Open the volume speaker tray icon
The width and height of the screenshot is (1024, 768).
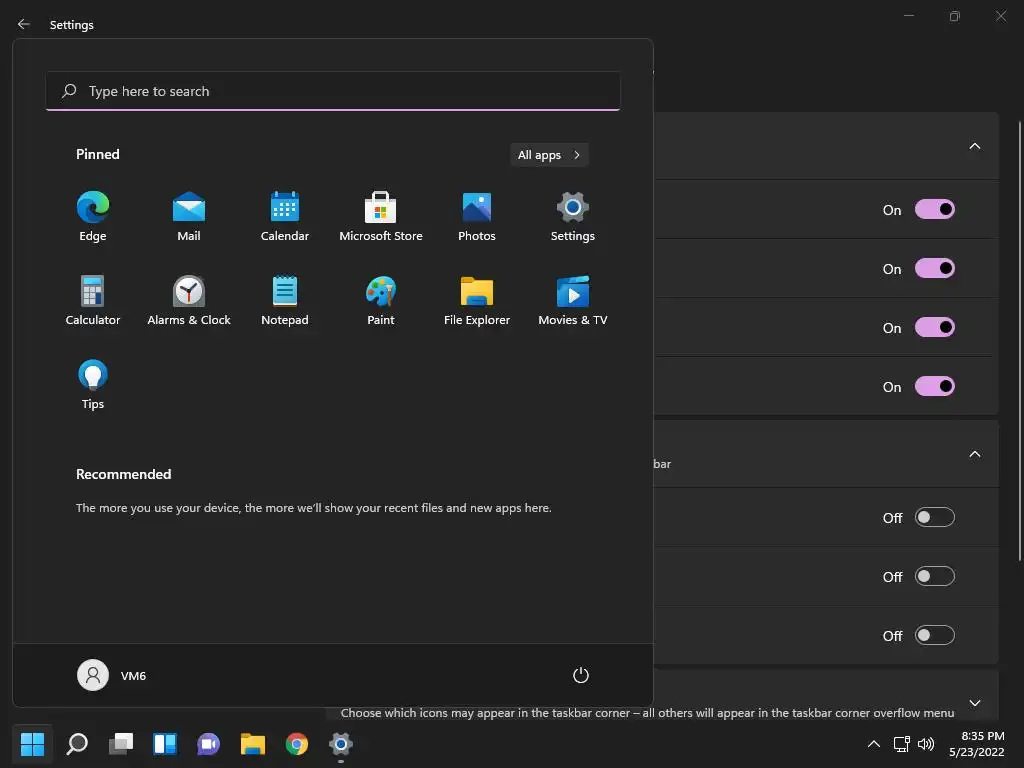click(x=926, y=744)
